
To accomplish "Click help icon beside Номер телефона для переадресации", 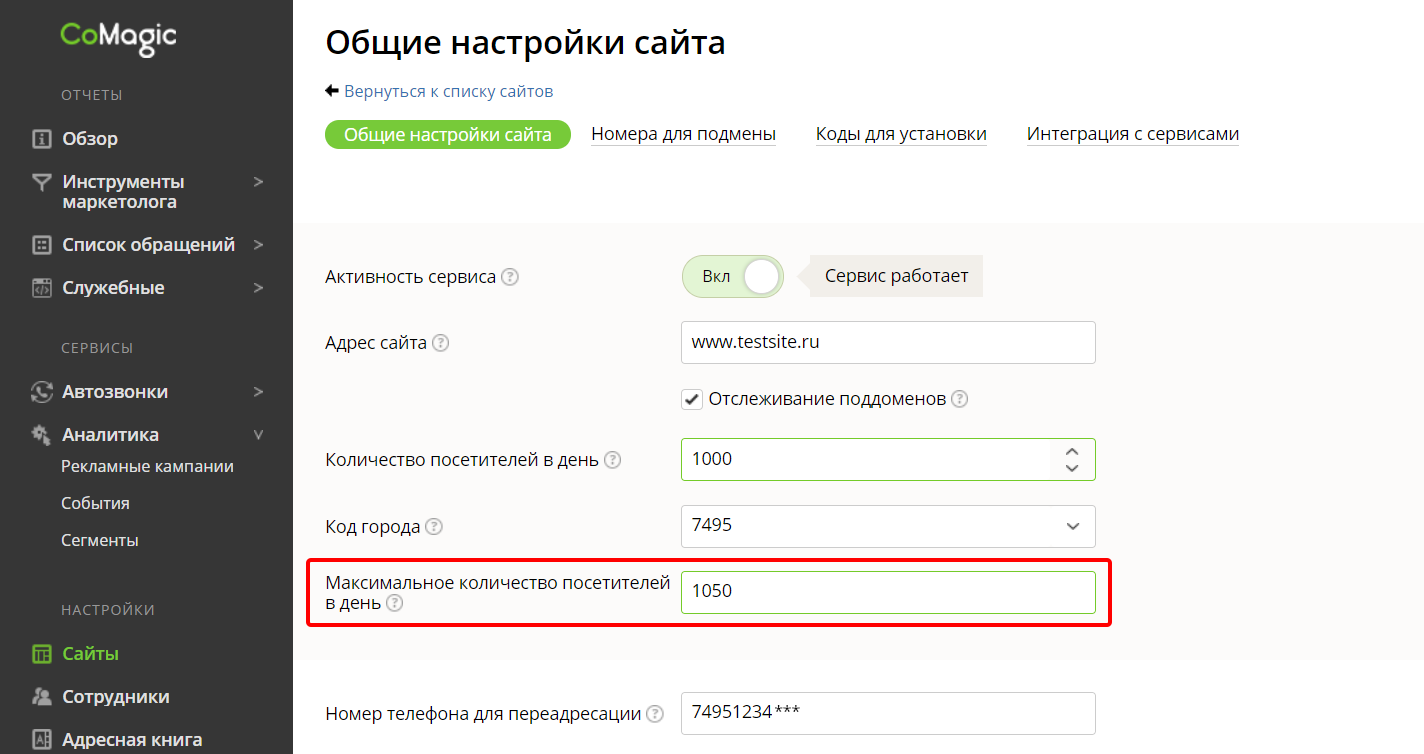I will click(x=655, y=714).
